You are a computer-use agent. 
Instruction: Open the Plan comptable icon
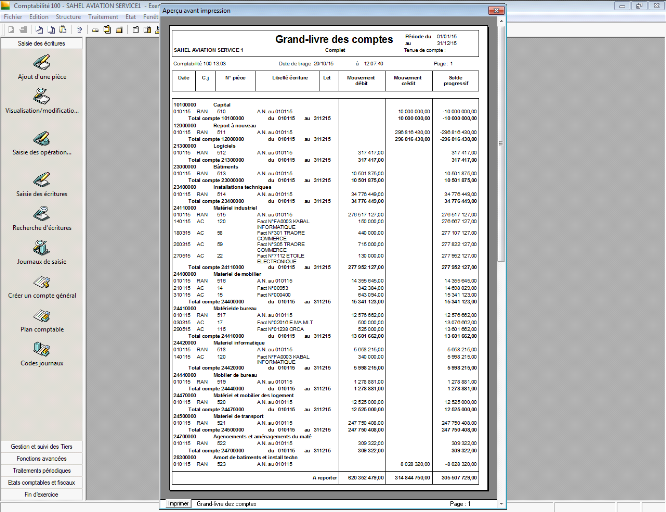coord(42,315)
